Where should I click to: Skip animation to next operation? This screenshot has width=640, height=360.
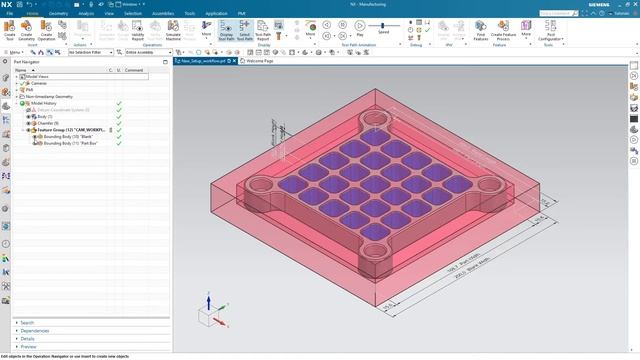click(x=342, y=36)
